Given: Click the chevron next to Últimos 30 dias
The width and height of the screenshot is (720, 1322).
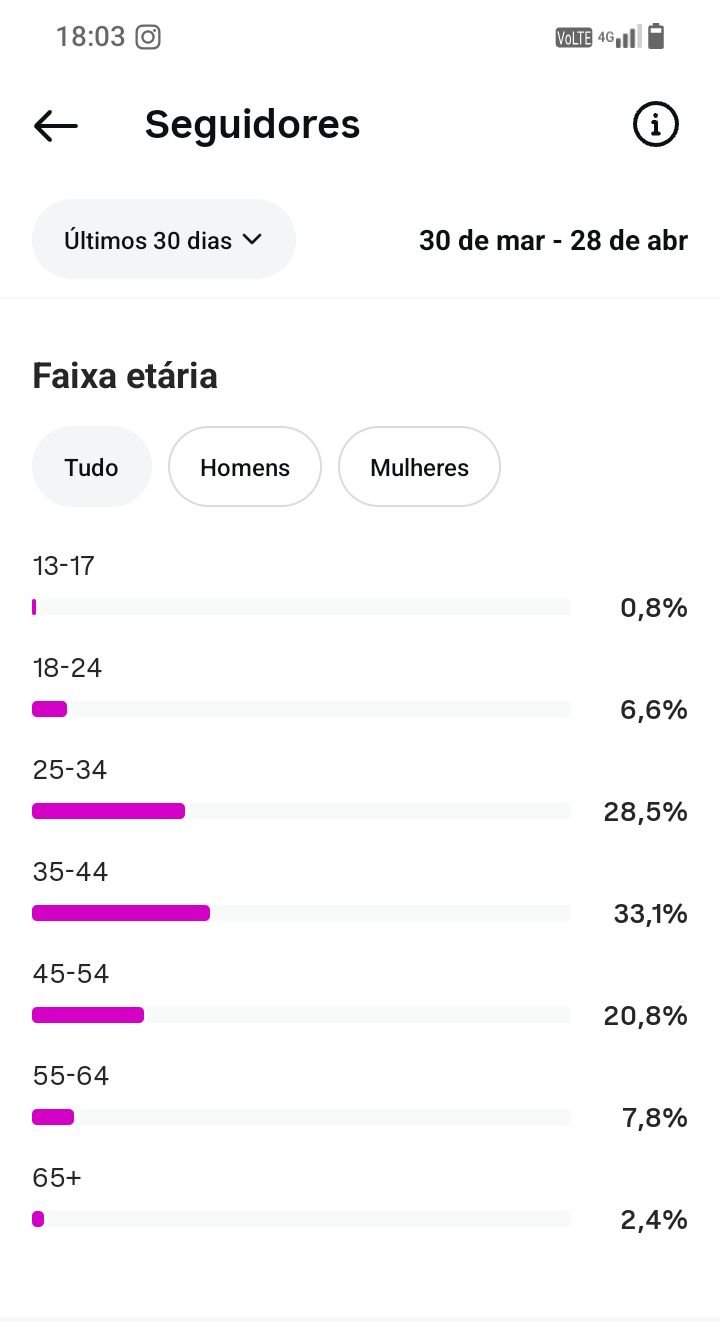Looking at the screenshot, I should point(252,240).
